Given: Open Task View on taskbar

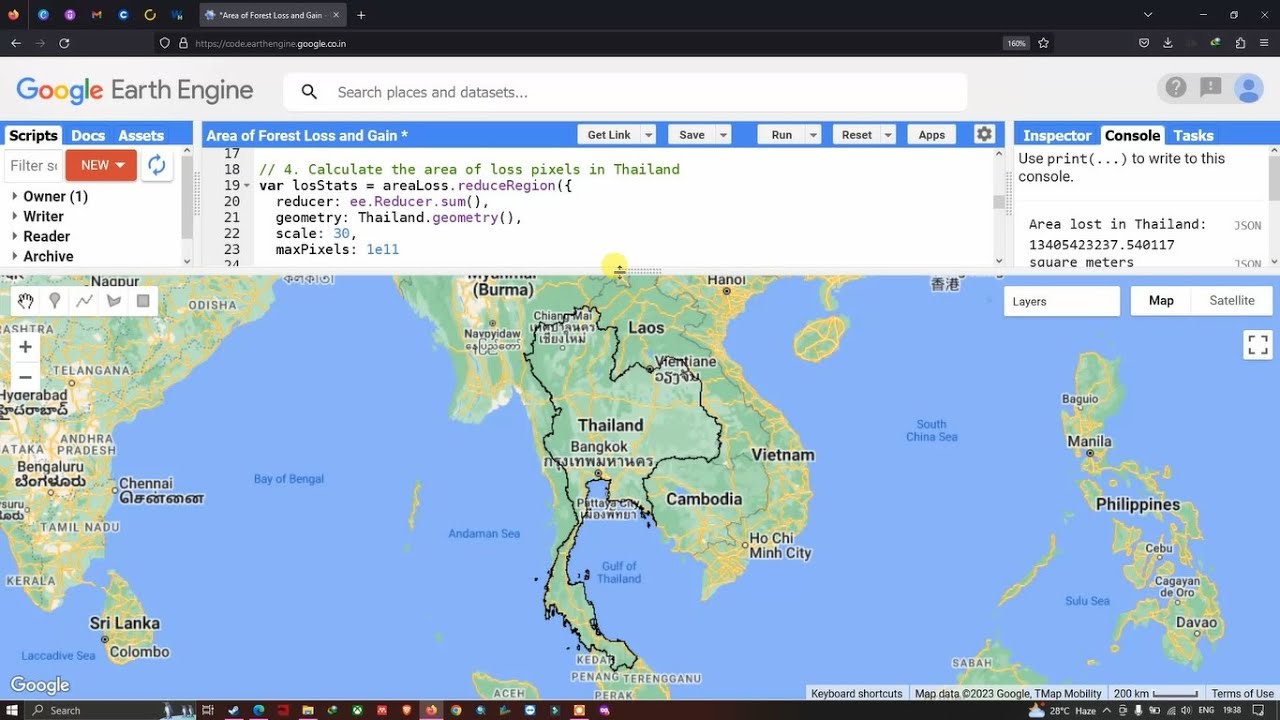Looking at the screenshot, I should click(x=208, y=710).
